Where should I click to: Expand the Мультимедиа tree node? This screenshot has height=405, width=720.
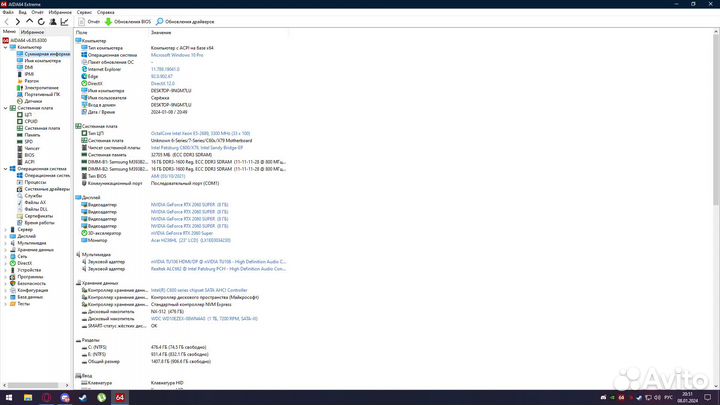(6, 243)
